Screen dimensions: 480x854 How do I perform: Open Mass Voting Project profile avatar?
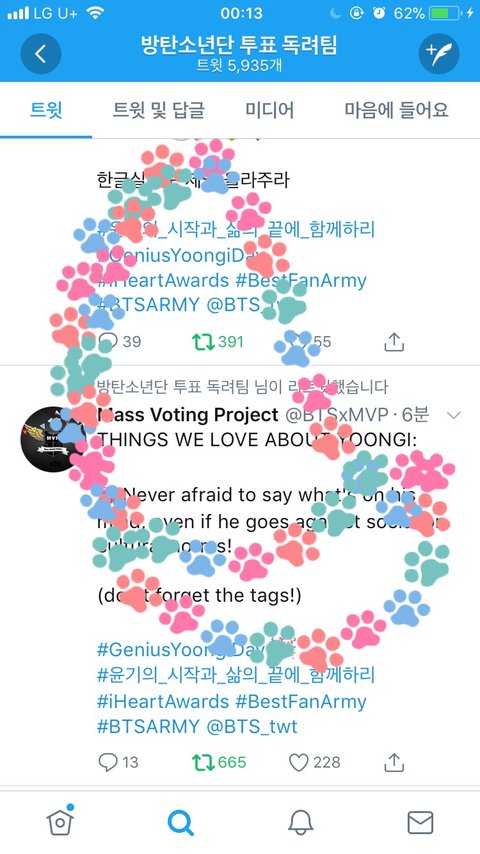click(x=53, y=440)
